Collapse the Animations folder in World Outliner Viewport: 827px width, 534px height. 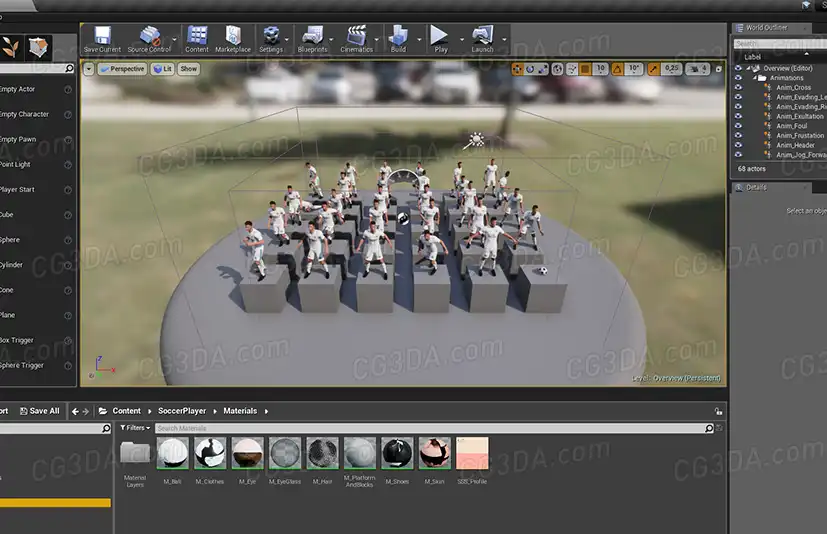tap(755, 78)
